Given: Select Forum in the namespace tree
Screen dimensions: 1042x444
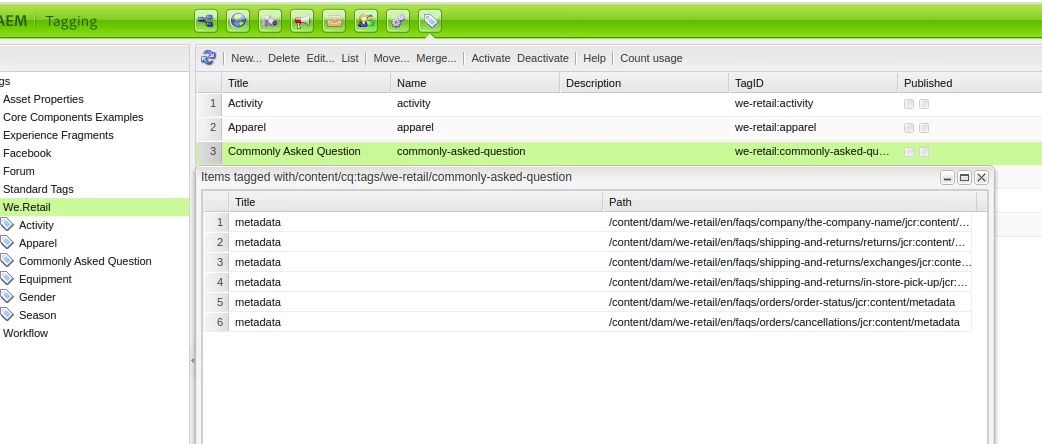Looking at the screenshot, I should (19, 171).
